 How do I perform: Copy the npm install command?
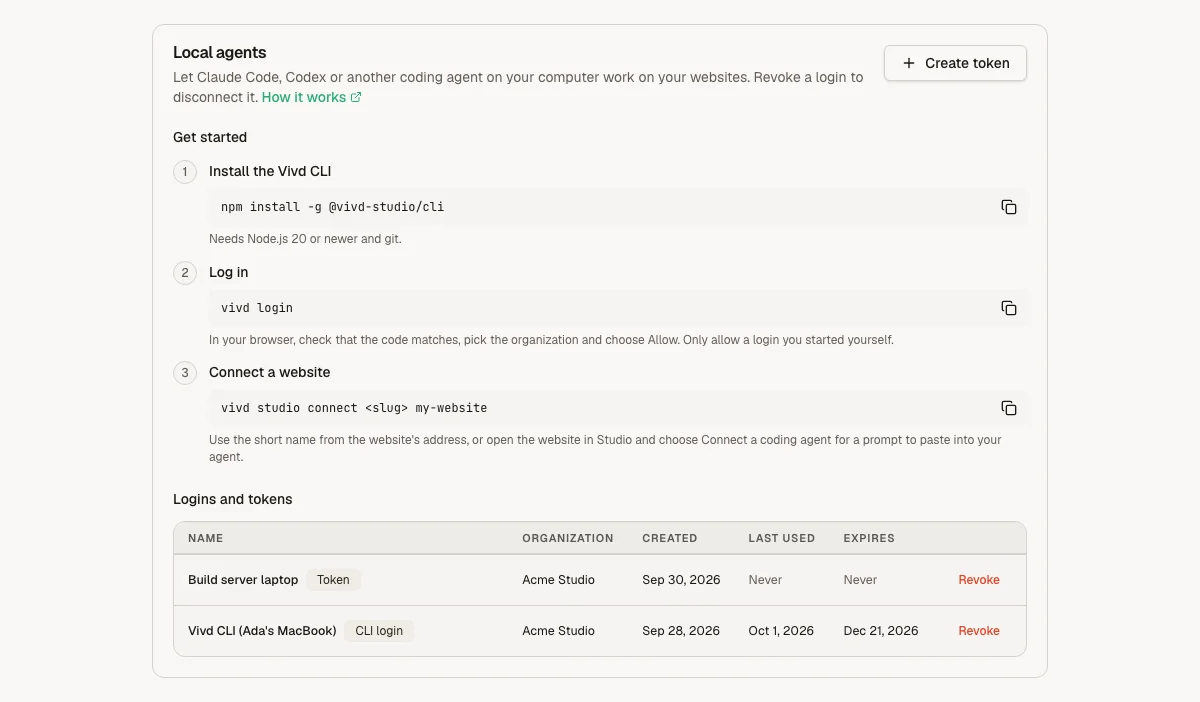coord(1009,207)
